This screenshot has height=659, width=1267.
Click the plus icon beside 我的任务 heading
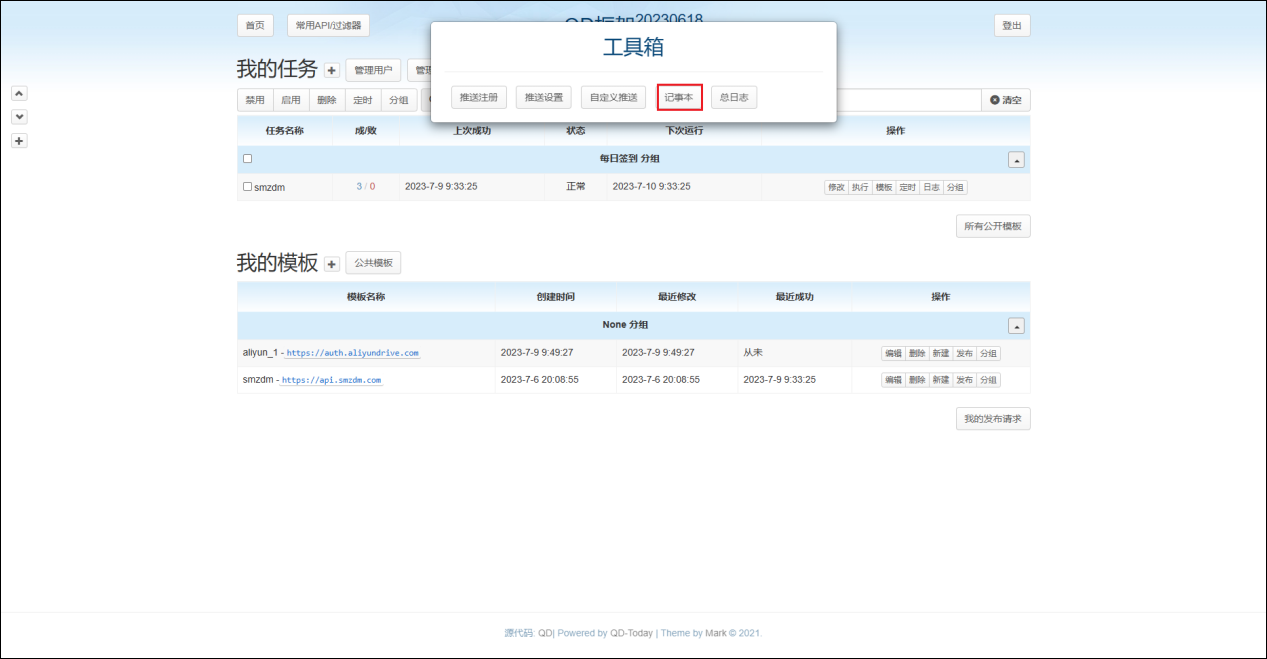coord(332,71)
